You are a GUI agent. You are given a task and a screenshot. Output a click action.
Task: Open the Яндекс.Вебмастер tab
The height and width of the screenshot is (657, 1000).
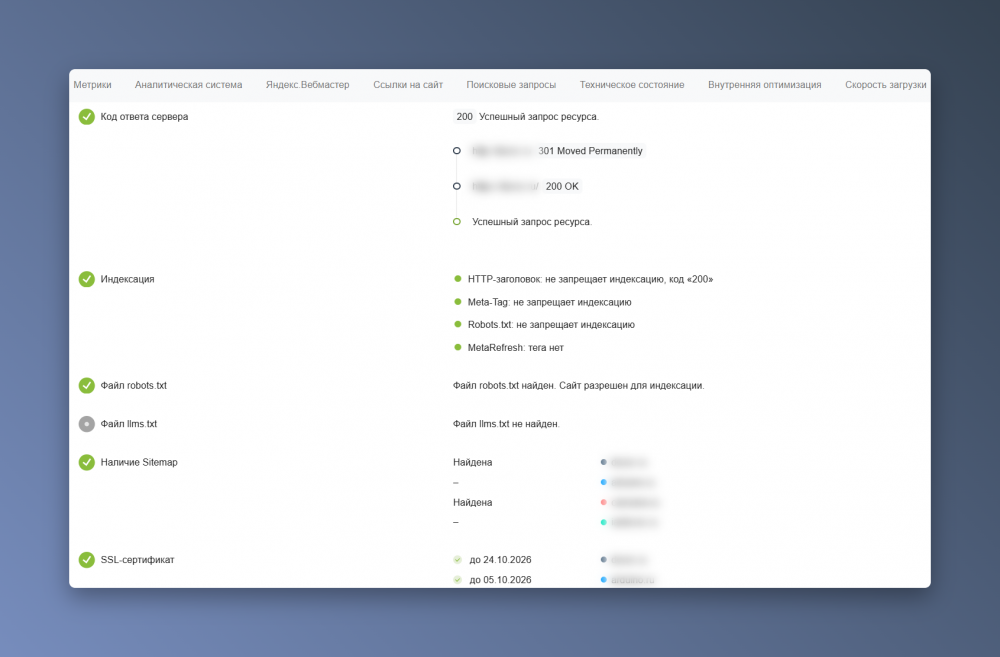coord(307,85)
